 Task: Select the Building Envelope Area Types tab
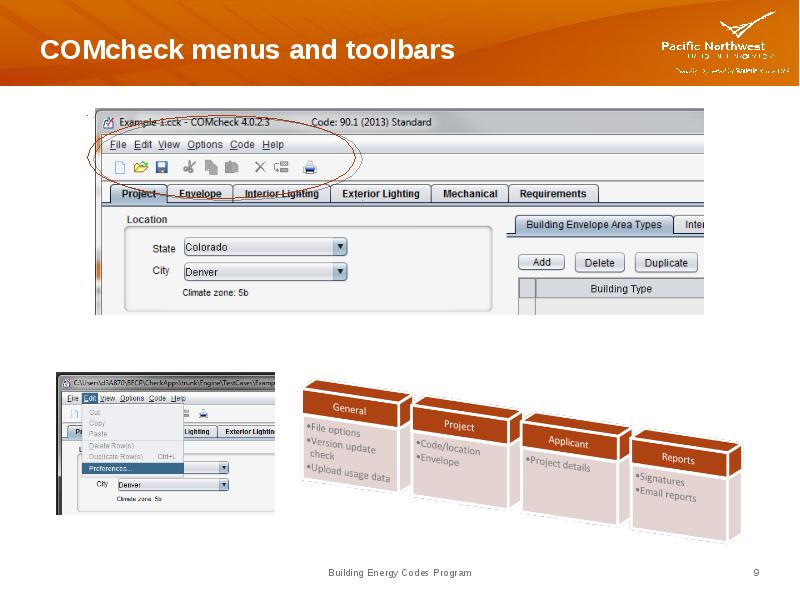[594, 225]
